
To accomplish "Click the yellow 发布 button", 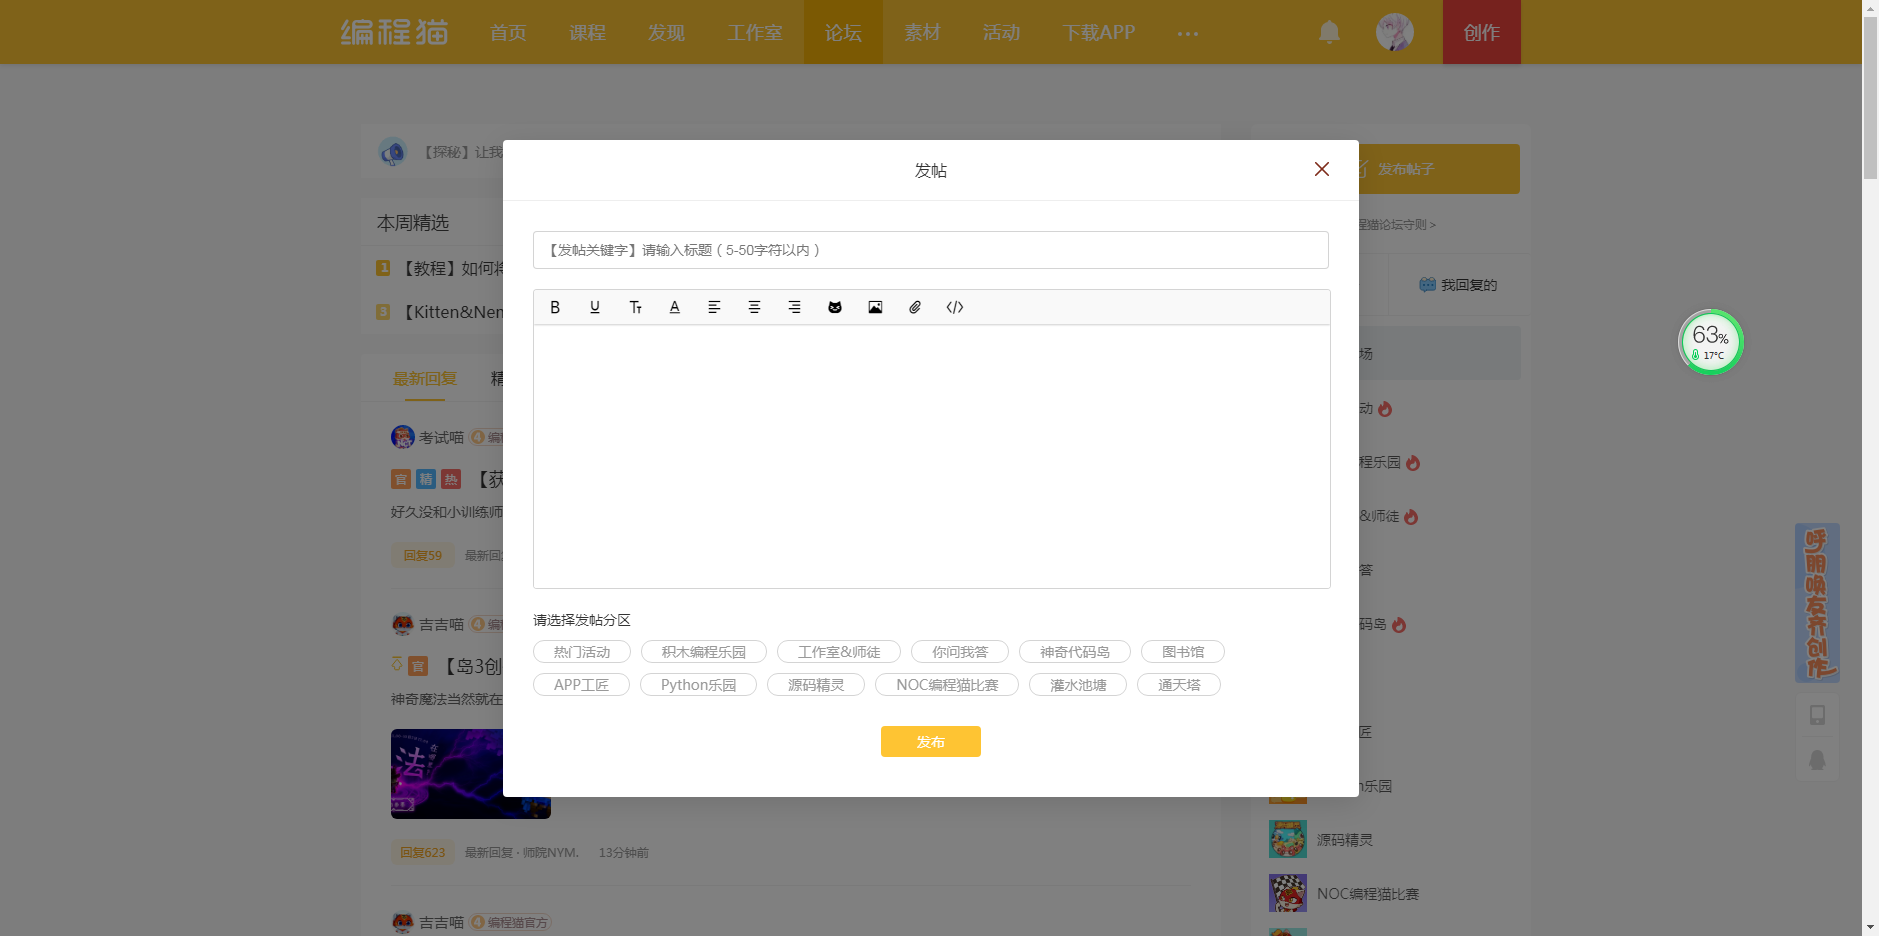I will pos(931,742).
